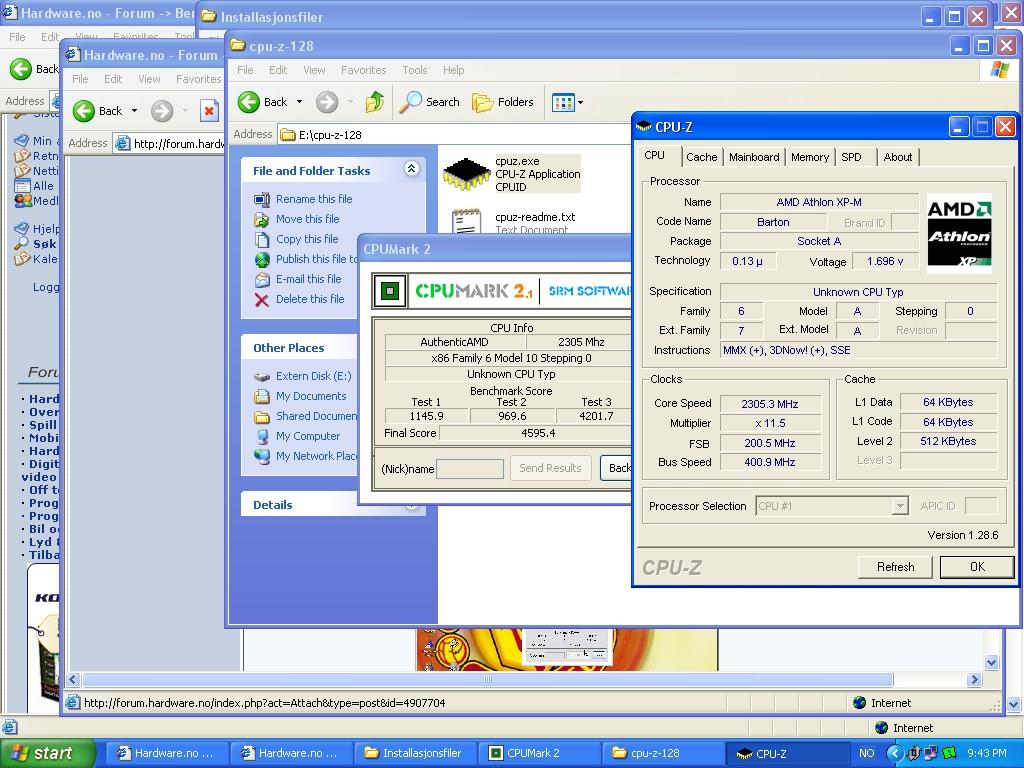
Task: Collapse File and Folder Tasks panel
Action: pos(411,169)
